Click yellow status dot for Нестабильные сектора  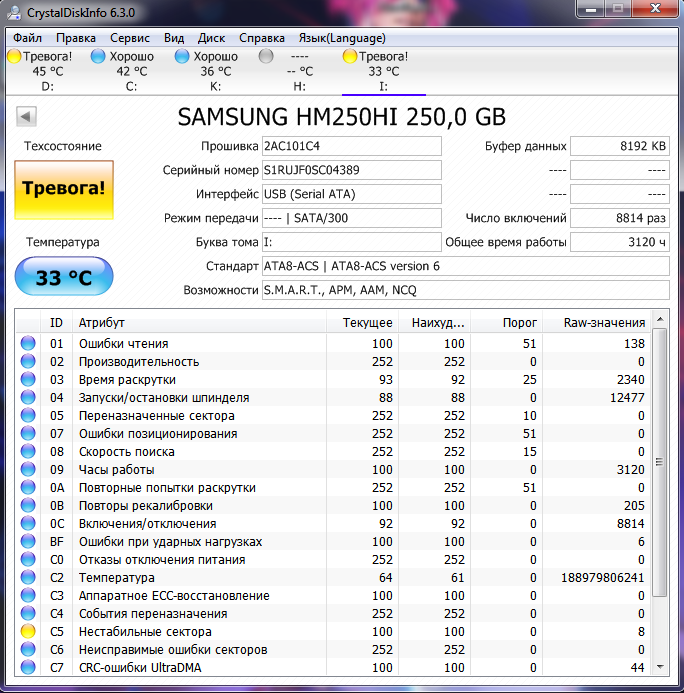point(27,632)
